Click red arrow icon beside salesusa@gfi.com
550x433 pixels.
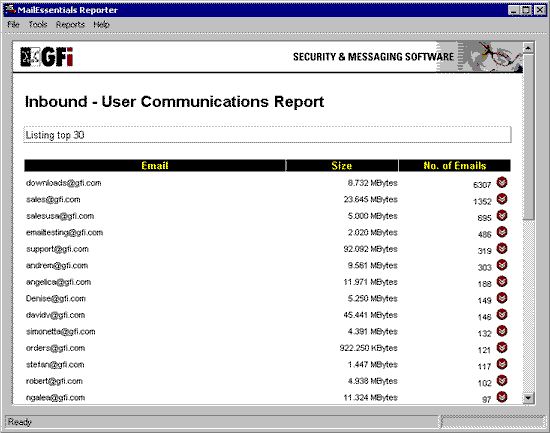tap(502, 215)
